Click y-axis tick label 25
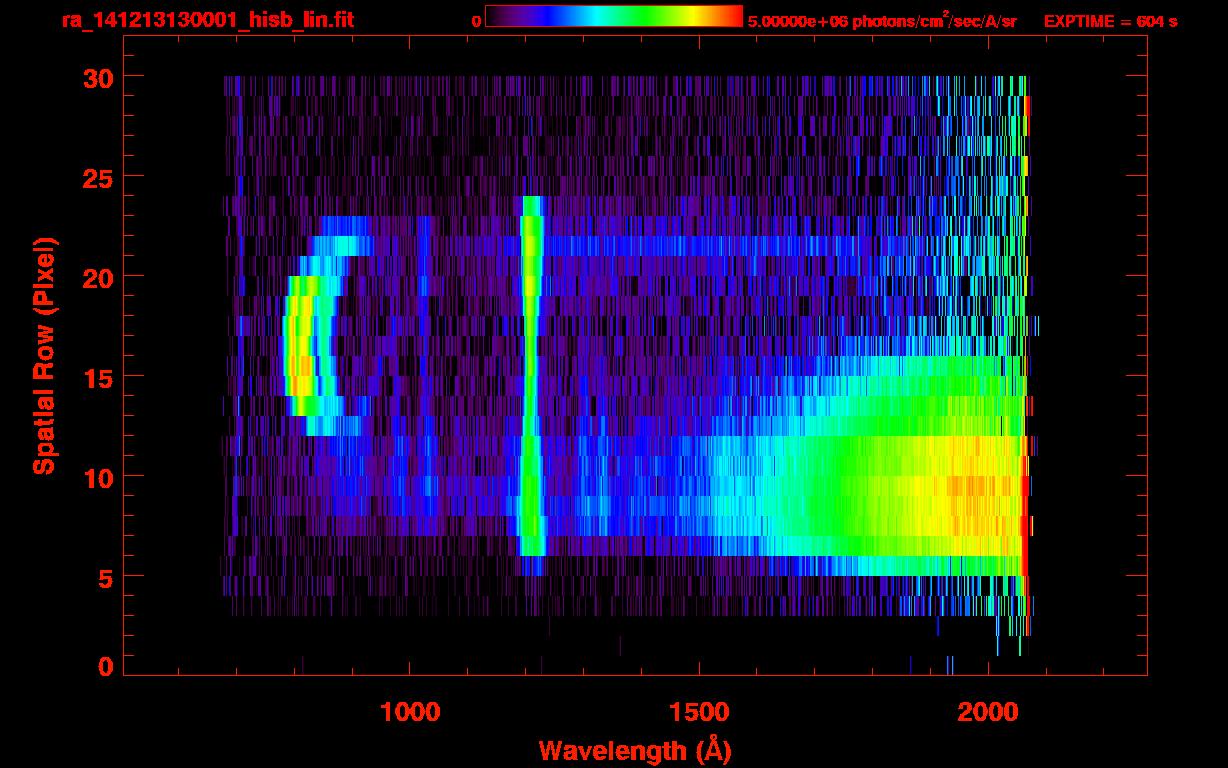The image size is (1228, 768). (x=98, y=177)
